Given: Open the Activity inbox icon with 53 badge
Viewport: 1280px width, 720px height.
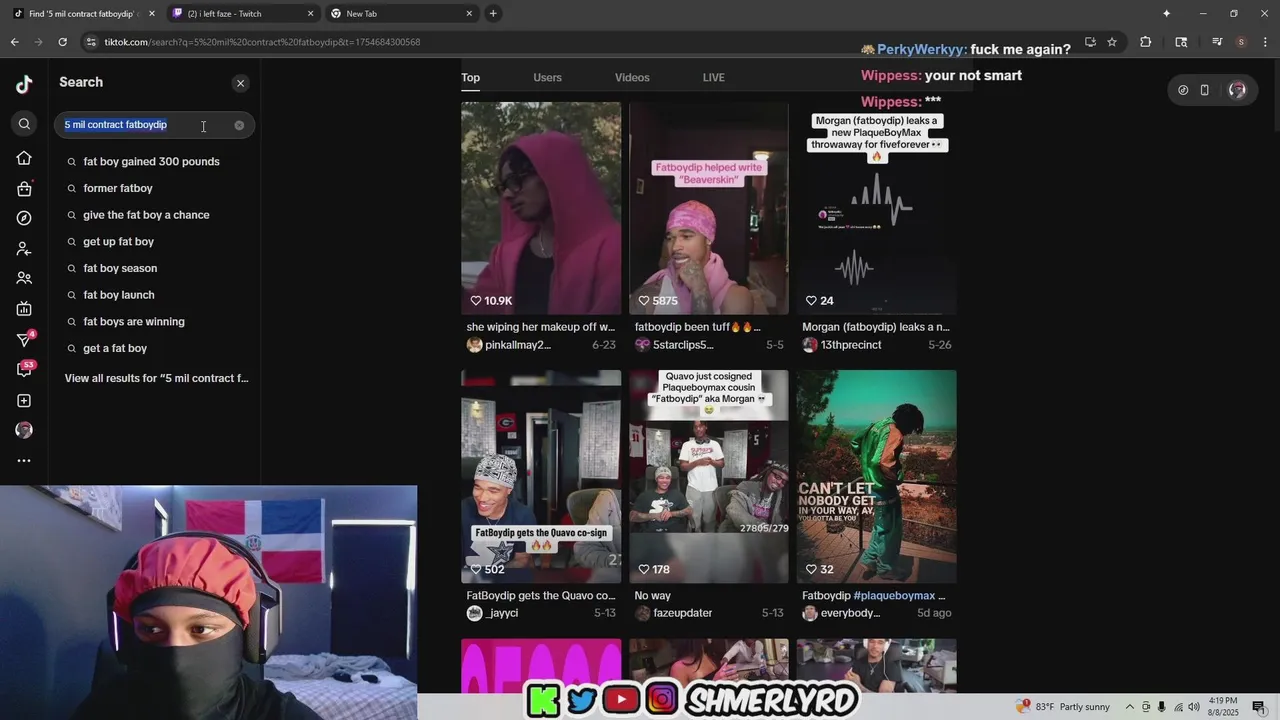Looking at the screenshot, I should (x=24, y=370).
